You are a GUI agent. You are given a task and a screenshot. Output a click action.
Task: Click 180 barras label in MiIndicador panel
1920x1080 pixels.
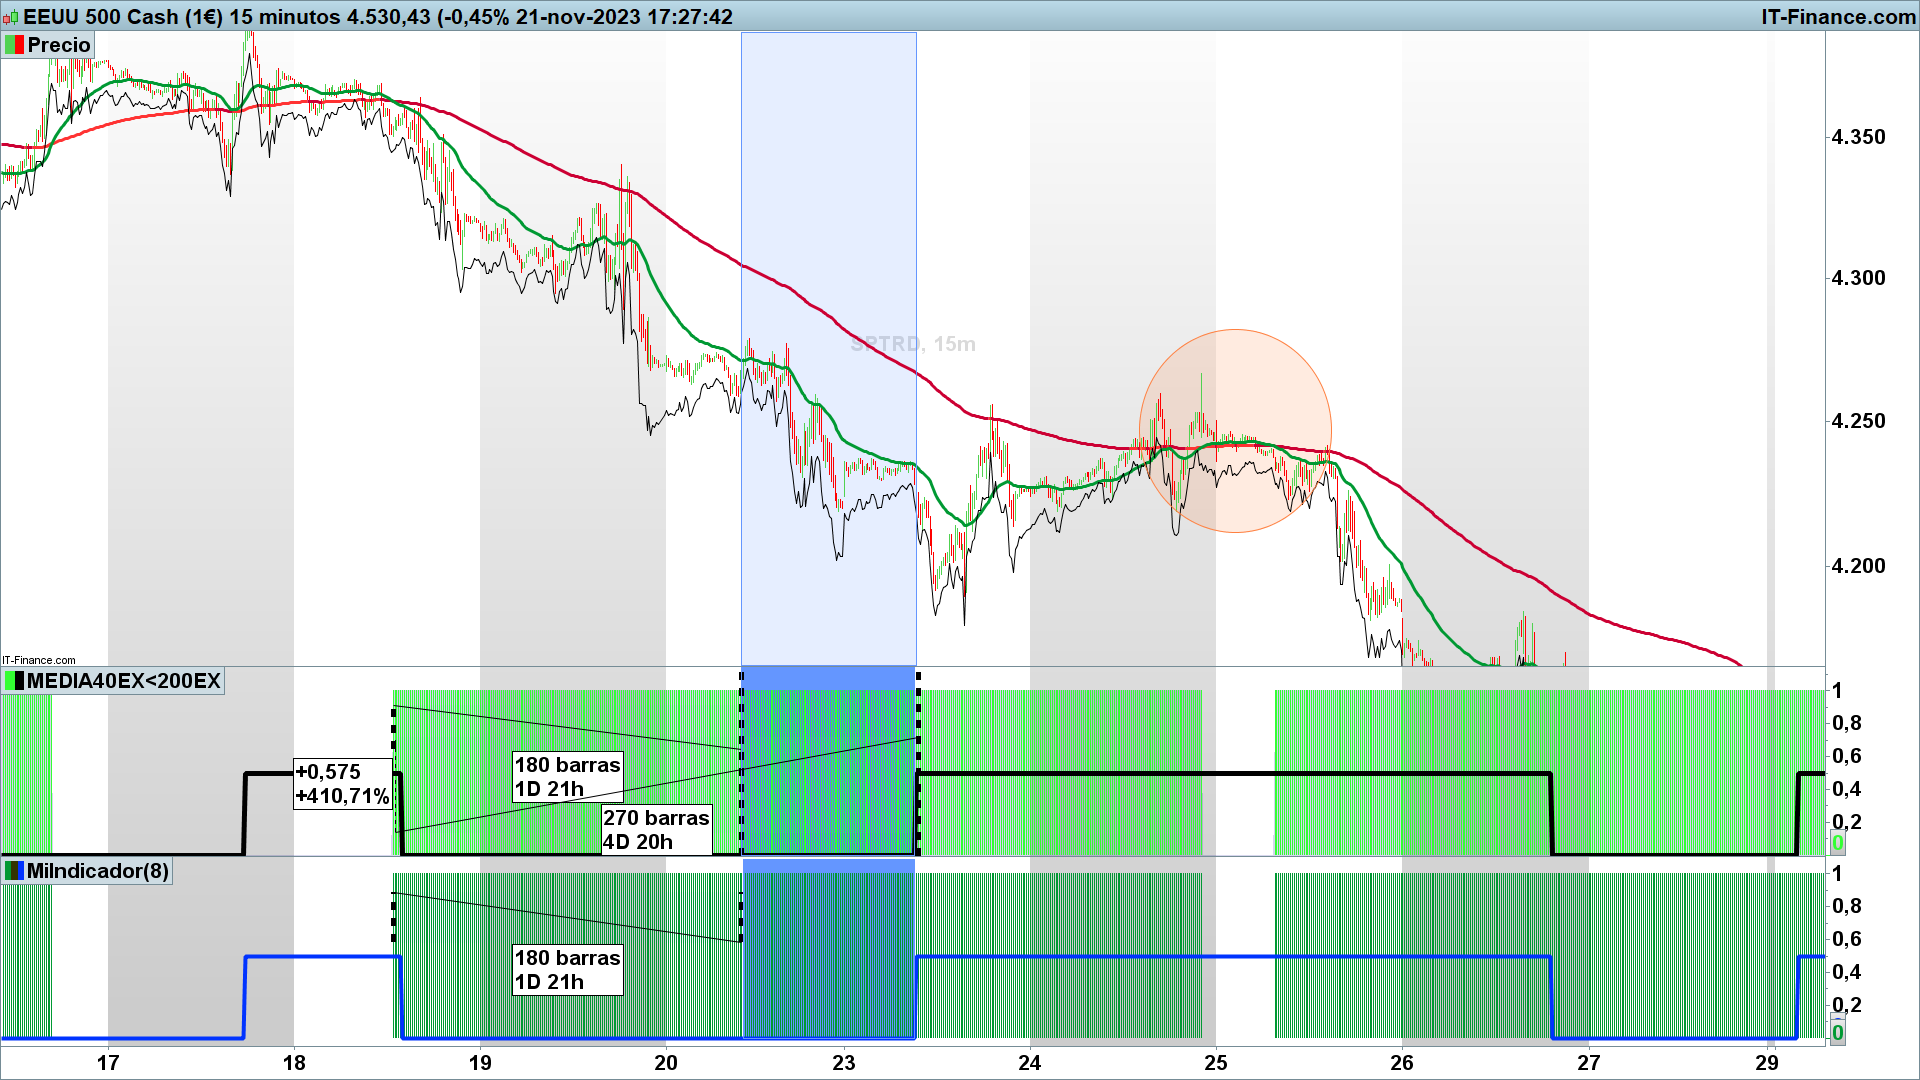pyautogui.click(x=567, y=970)
